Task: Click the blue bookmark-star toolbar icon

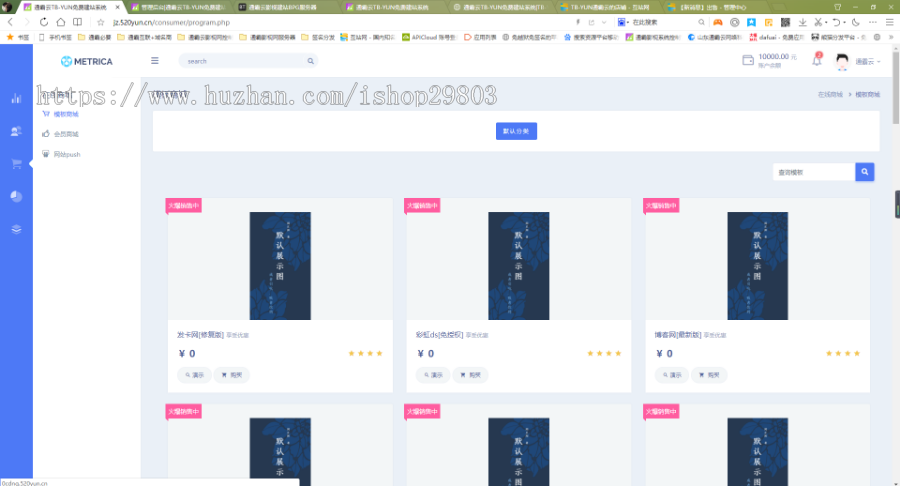Action: [751, 22]
